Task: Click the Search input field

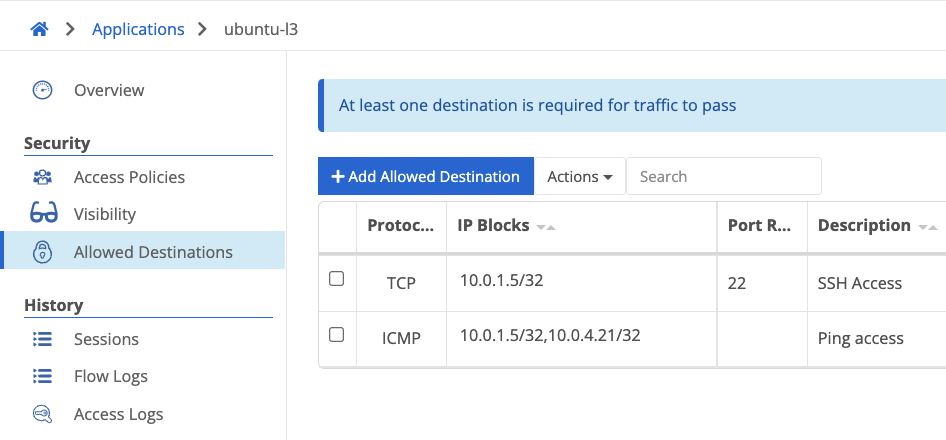Action: [723, 176]
